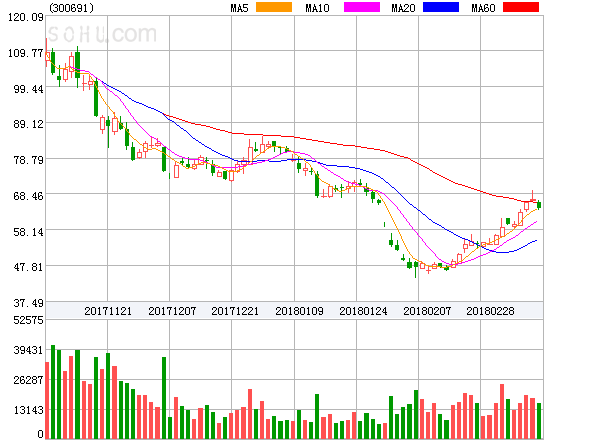
Task: Click the 20180124 date marker
Action: coord(363,311)
